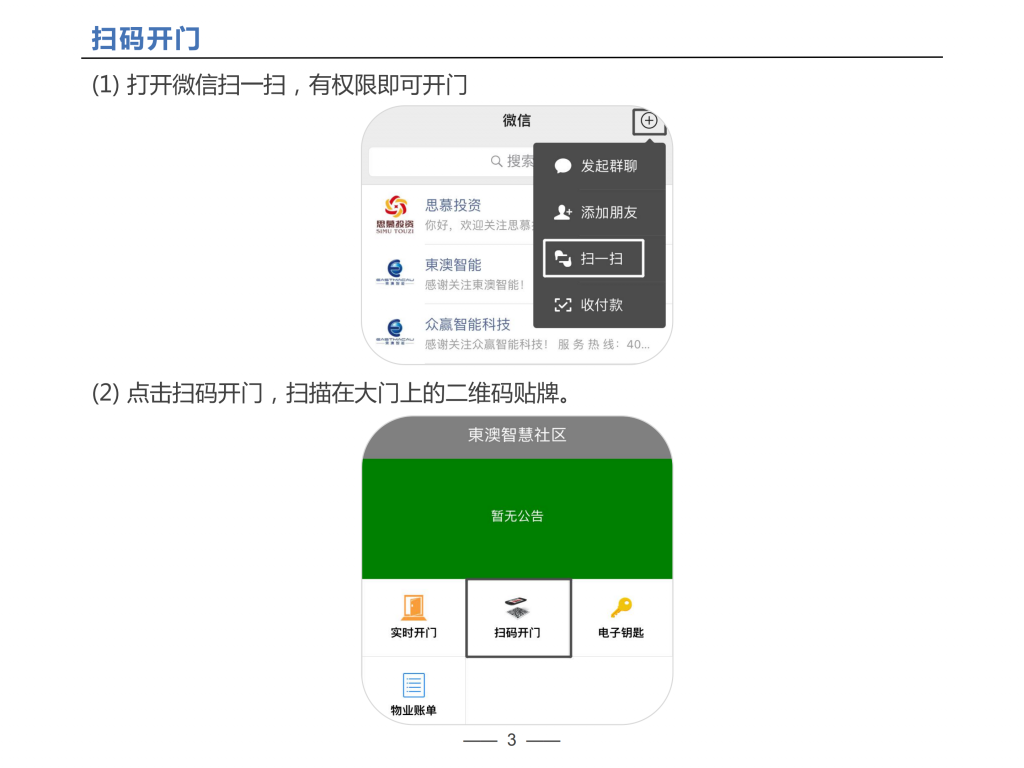
Task: Open the plus menu icon in WeChat header
Action: pos(648,121)
